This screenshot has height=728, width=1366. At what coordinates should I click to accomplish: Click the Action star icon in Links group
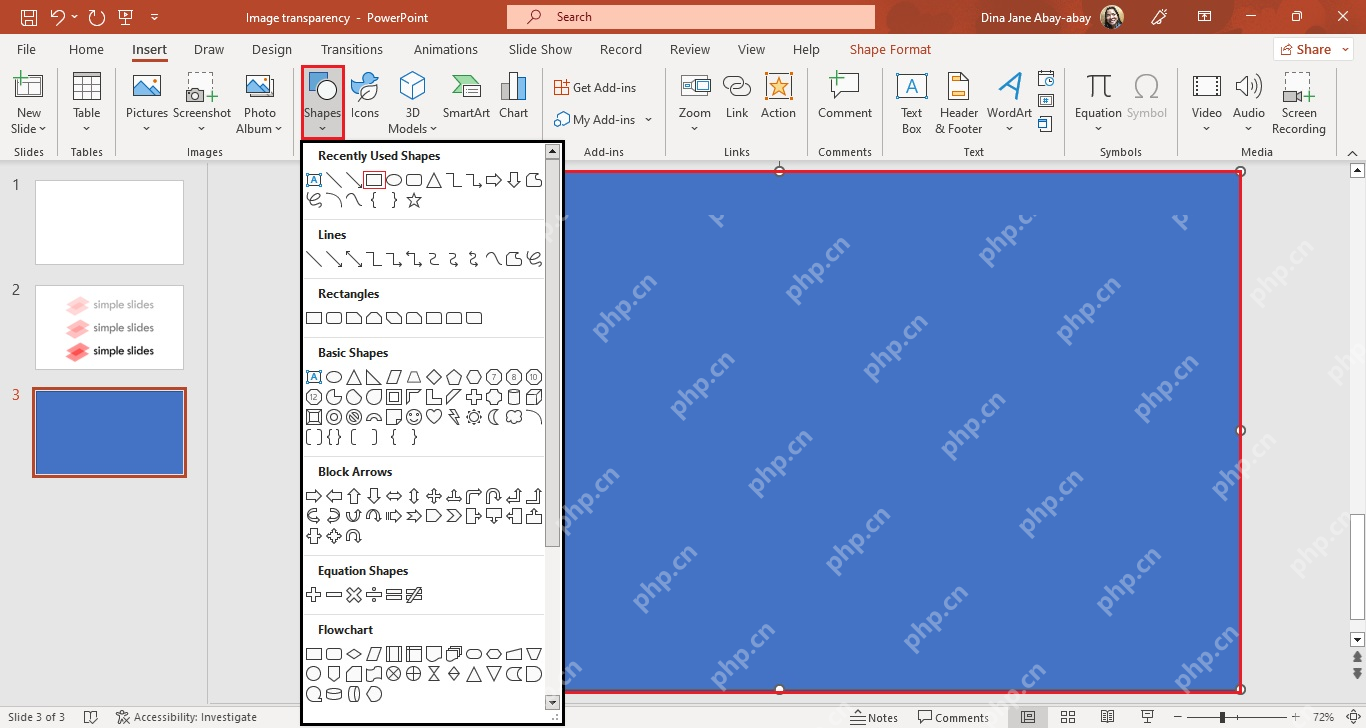coord(778,97)
